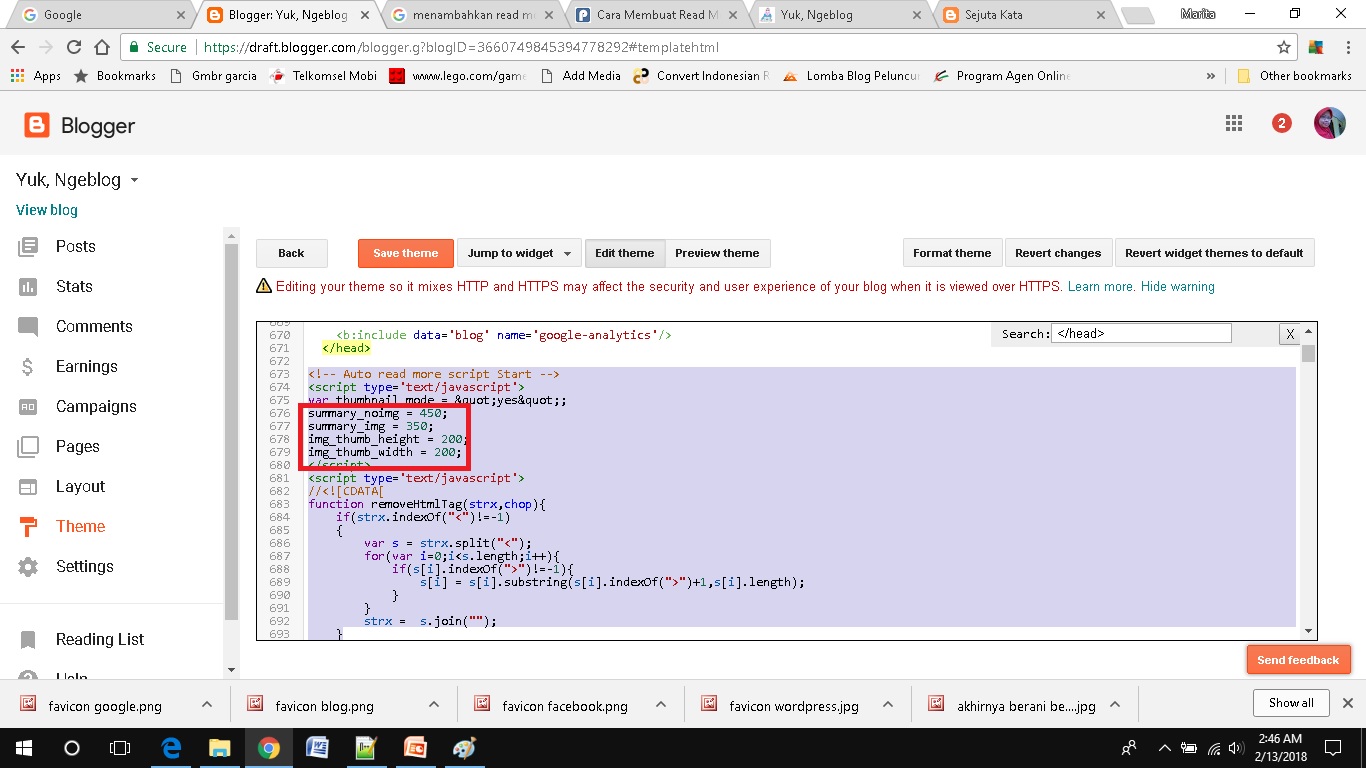This screenshot has width=1366, height=768.
Task: Open the Task View taskbar icon
Action: point(120,748)
